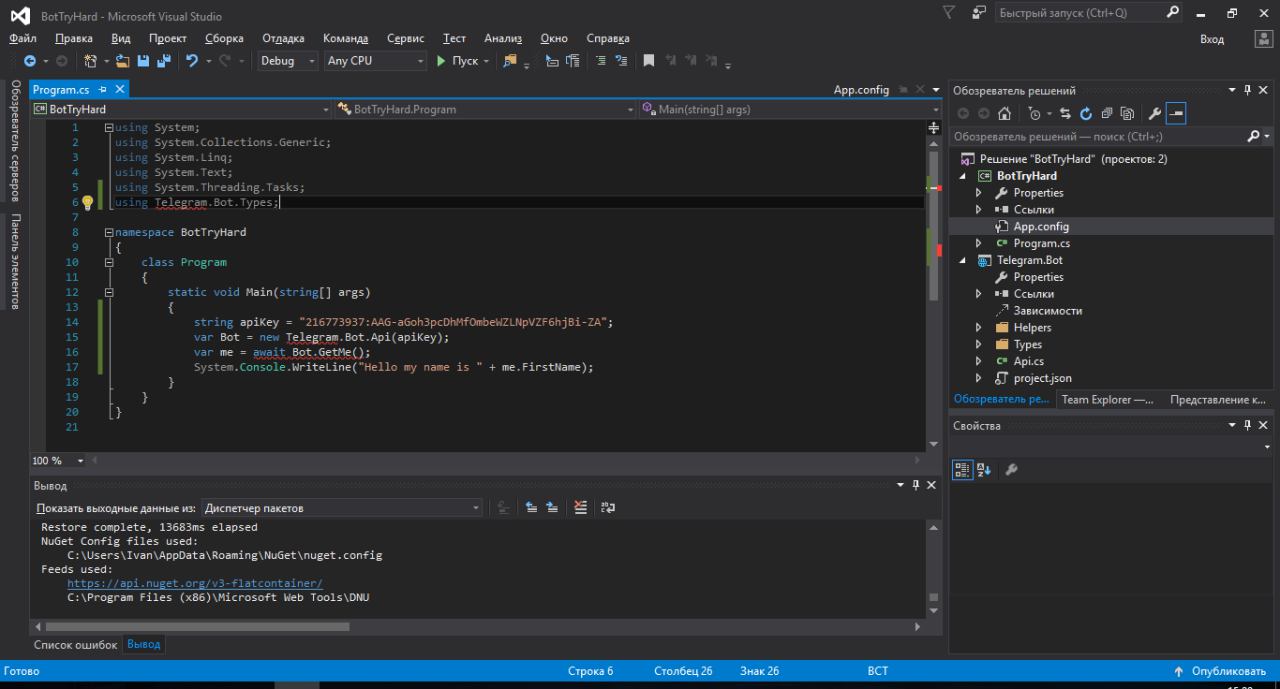Image resolution: width=1280 pixels, height=689 pixels.
Task: Open the api.nuget.org link in Output
Action: tap(194, 583)
